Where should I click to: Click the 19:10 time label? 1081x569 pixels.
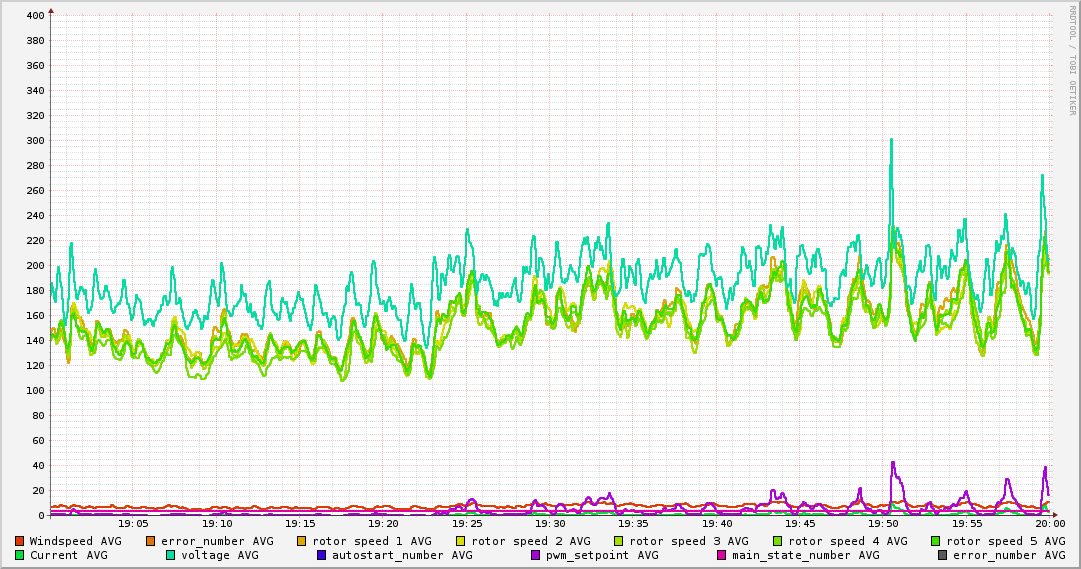point(216,524)
